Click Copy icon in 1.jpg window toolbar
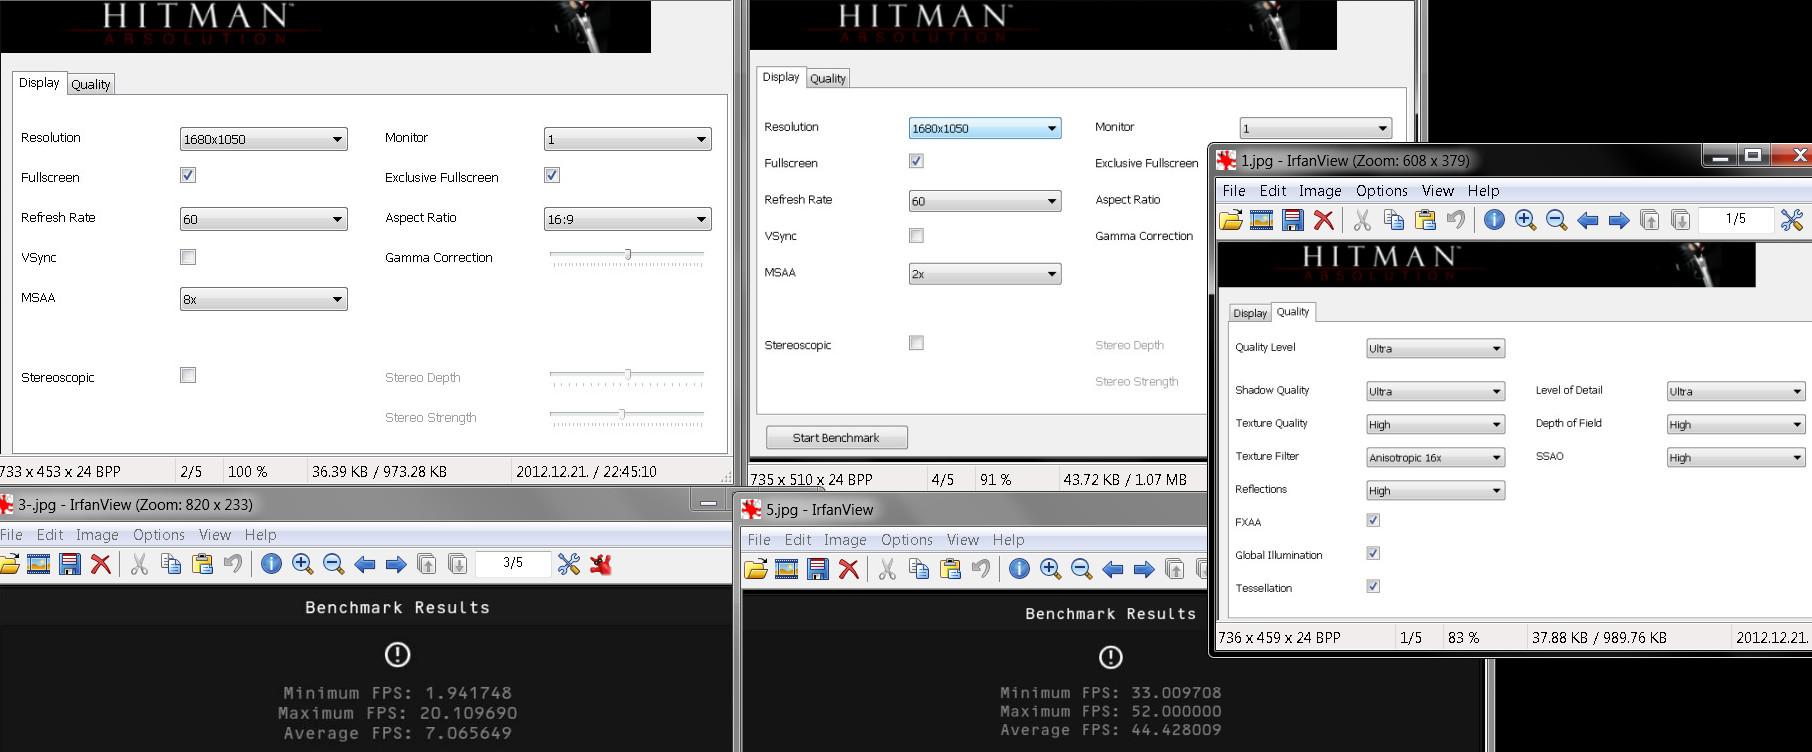The image size is (1812, 752). pos(1393,220)
